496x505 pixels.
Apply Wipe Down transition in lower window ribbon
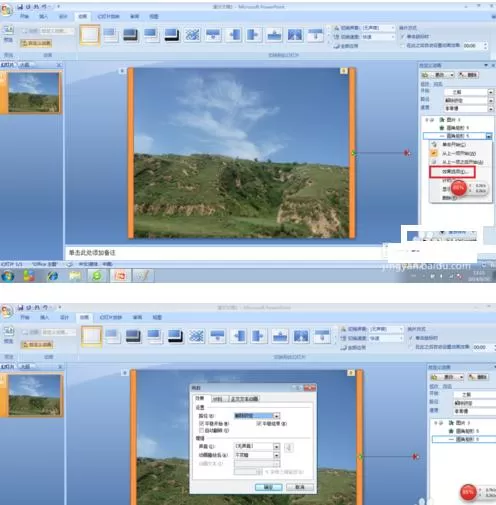tap(218, 336)
